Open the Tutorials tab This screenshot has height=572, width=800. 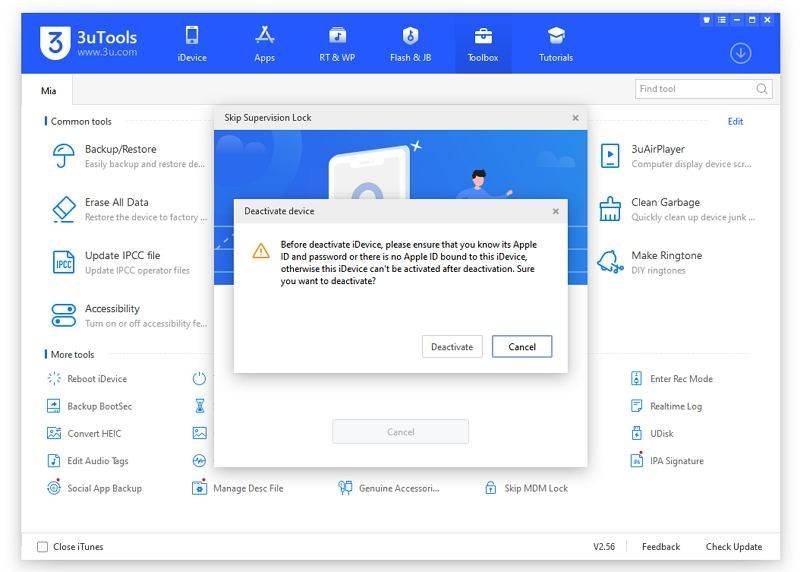pyautogui.click(x=556, y=44)
